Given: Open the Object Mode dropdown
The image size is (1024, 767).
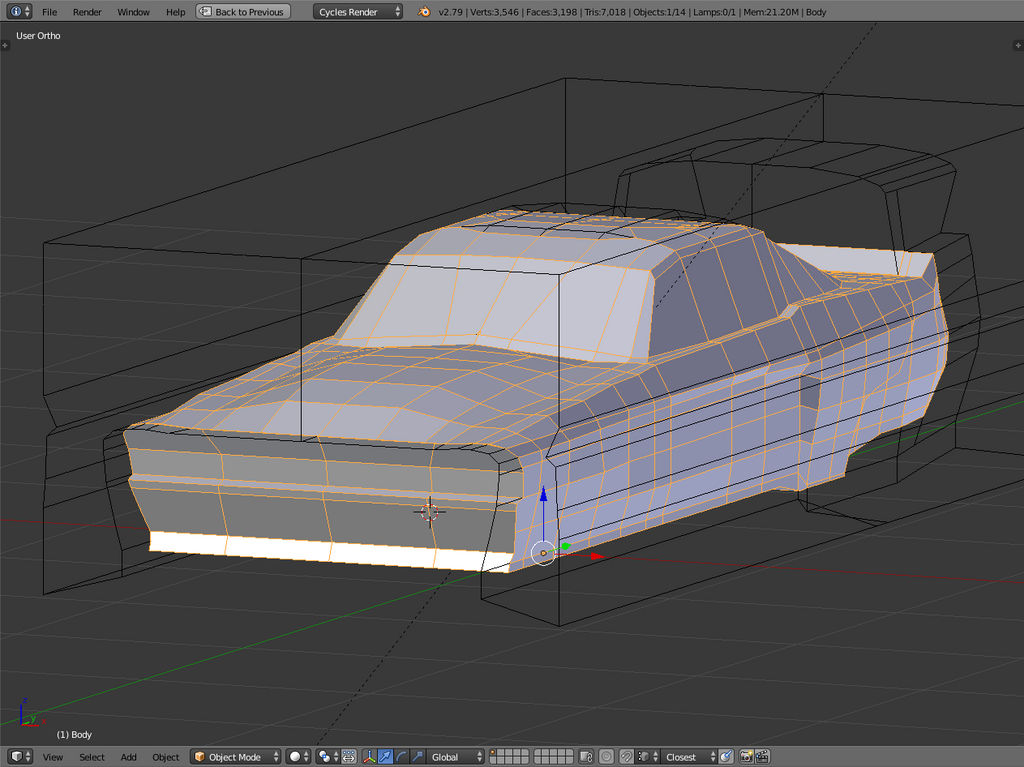Looking at the screenshot, I should [236, 757].
